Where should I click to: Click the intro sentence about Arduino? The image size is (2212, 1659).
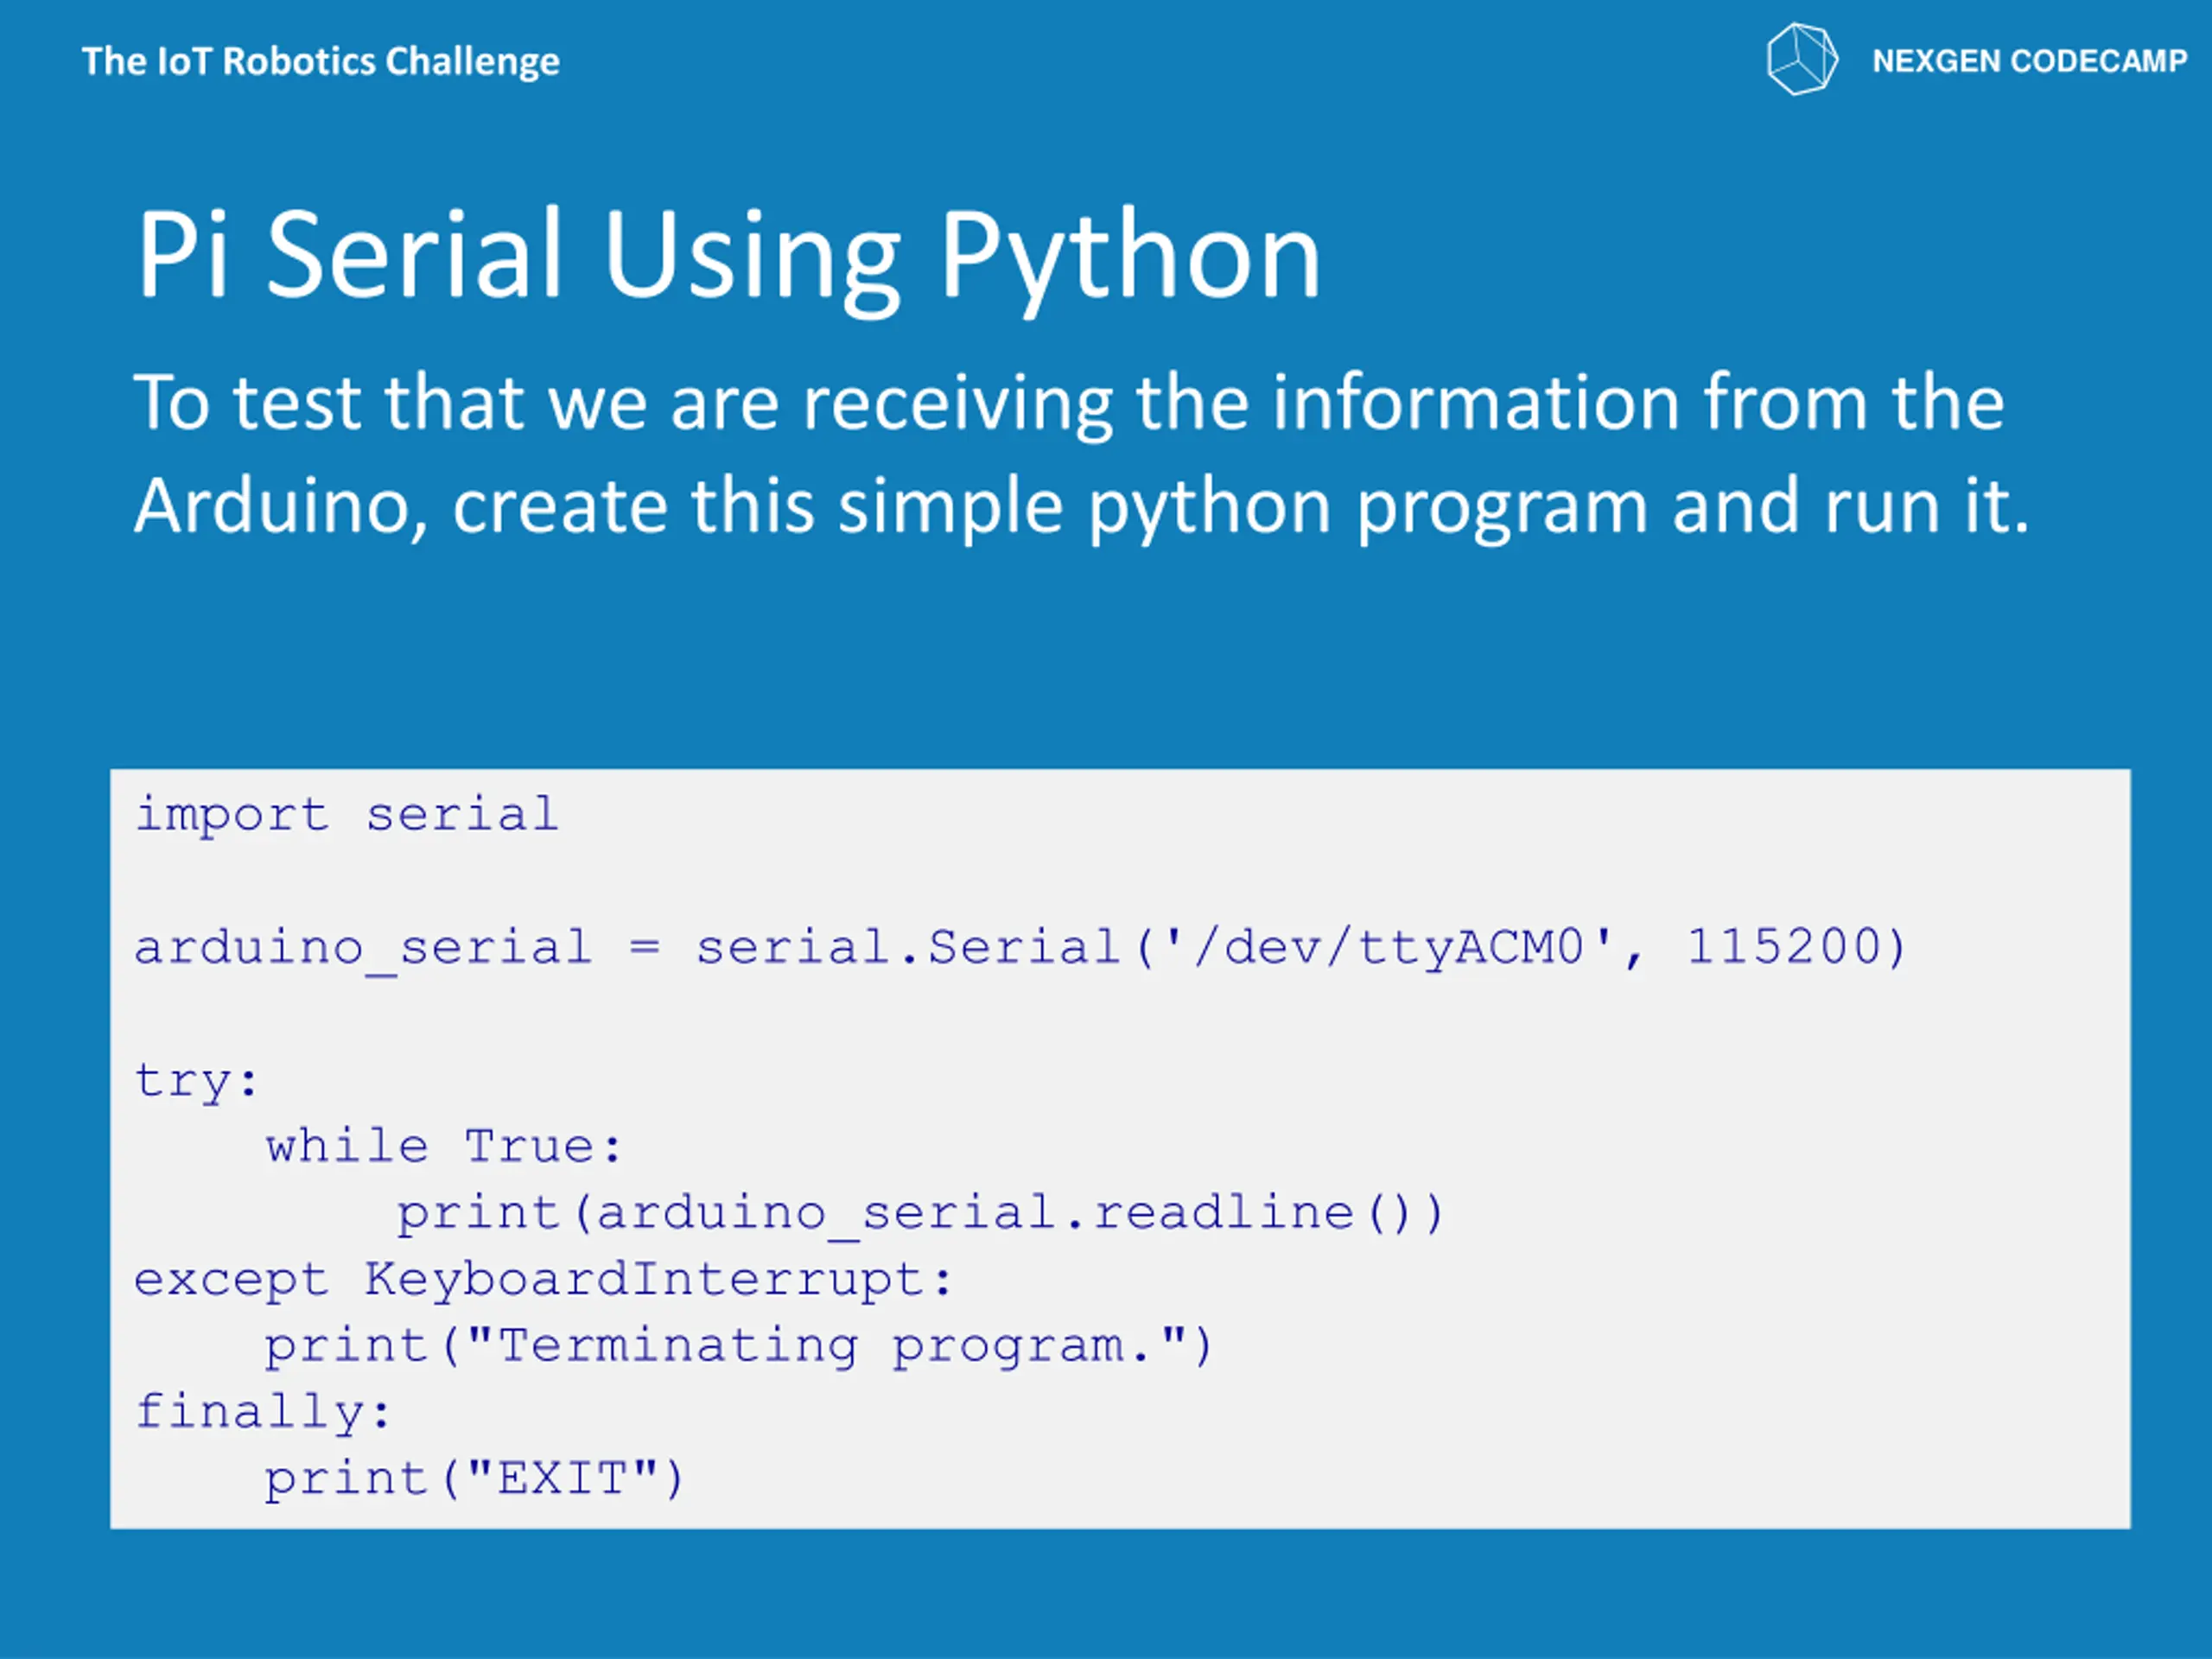coord(1082,454)
